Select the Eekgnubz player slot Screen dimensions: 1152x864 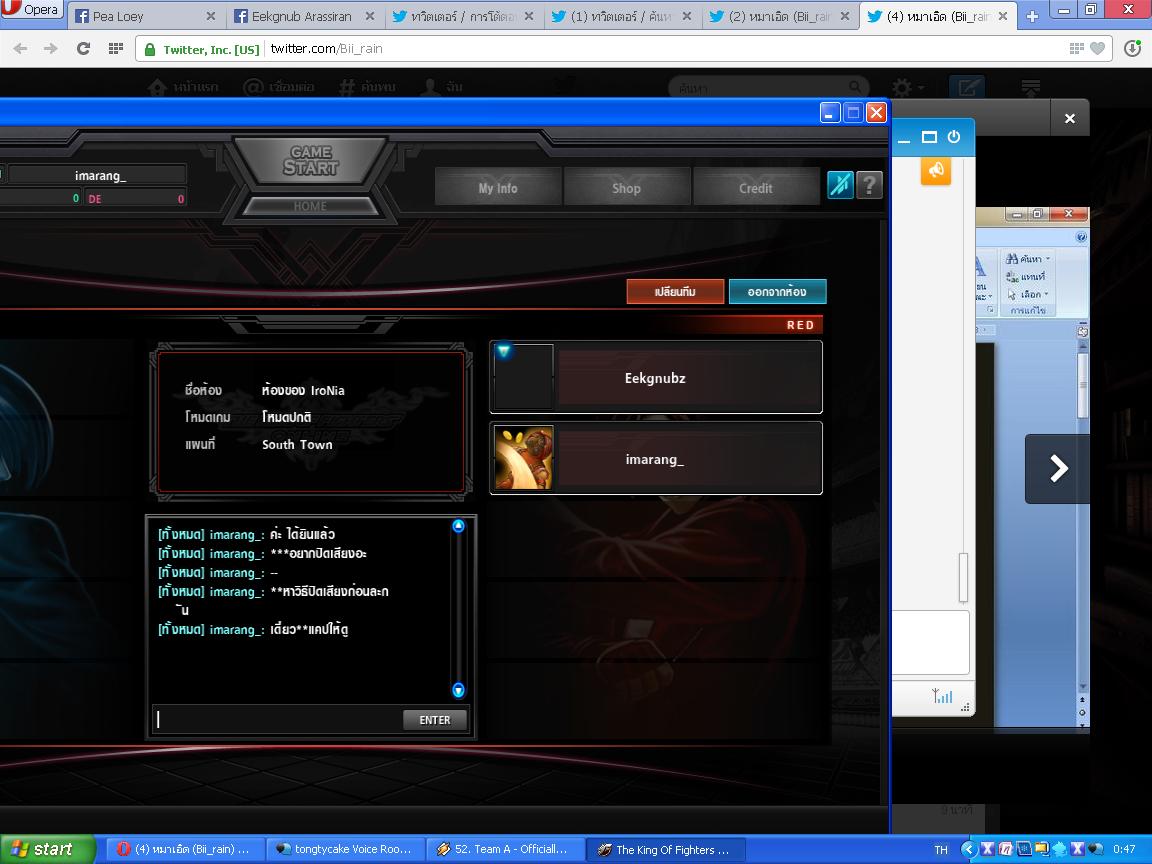[655, 377]
